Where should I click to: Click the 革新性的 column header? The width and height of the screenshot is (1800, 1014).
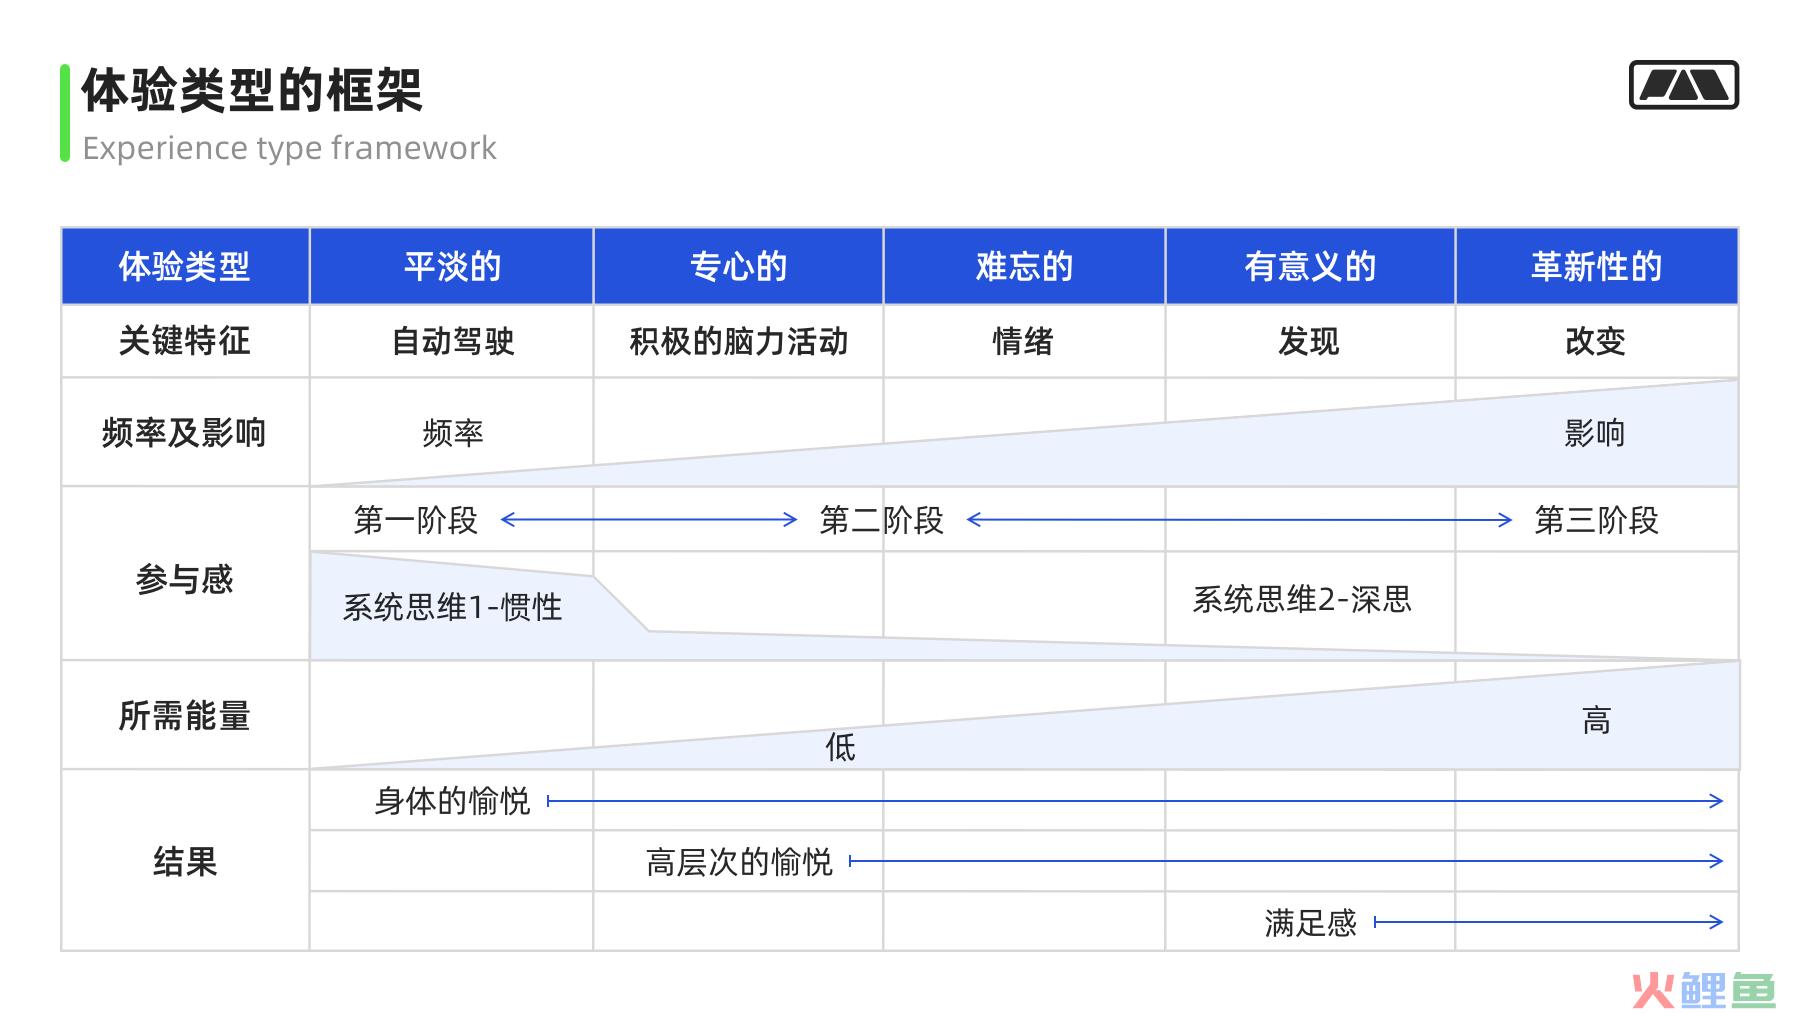(x=1597, y=266)
